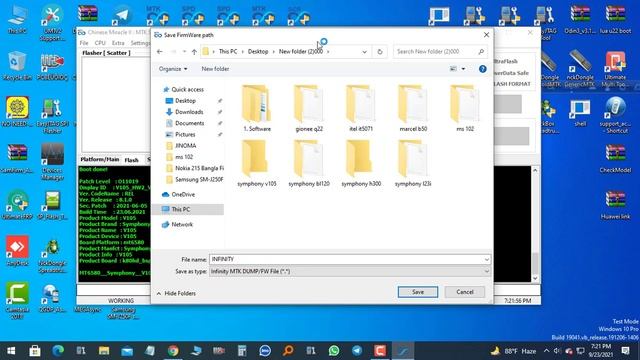Change view layout icon
640x360 pixels.
453,69
